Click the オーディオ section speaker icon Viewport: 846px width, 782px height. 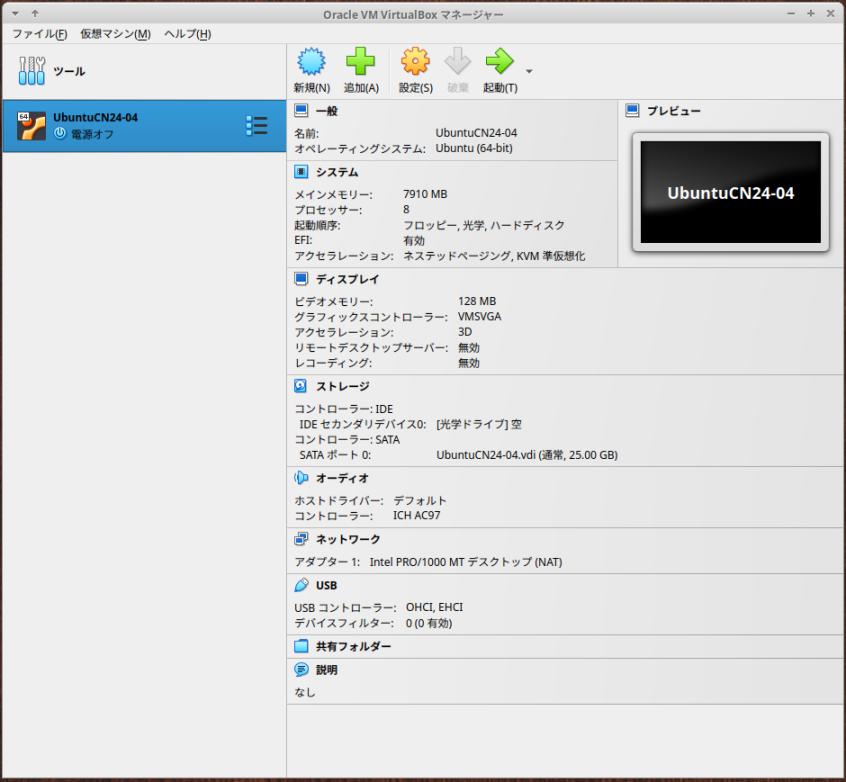point(301,478)
